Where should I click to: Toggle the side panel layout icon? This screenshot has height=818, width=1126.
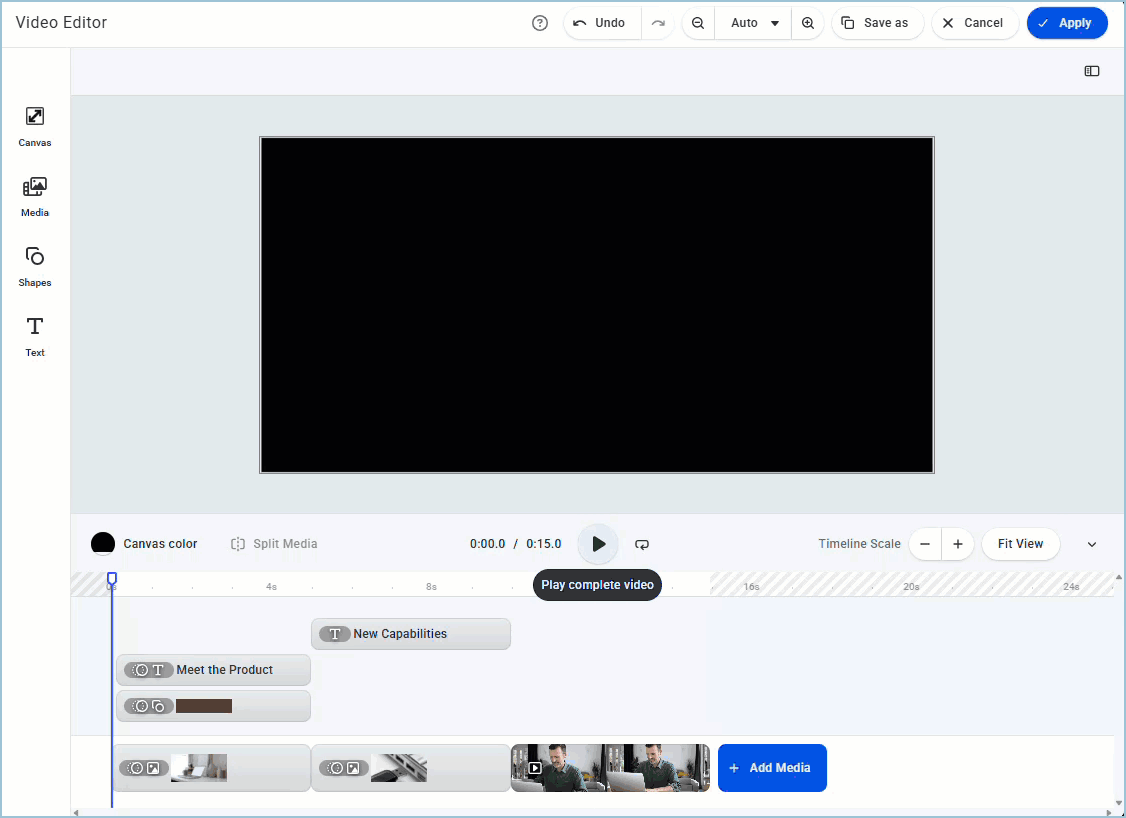[x=1092, y=71]
